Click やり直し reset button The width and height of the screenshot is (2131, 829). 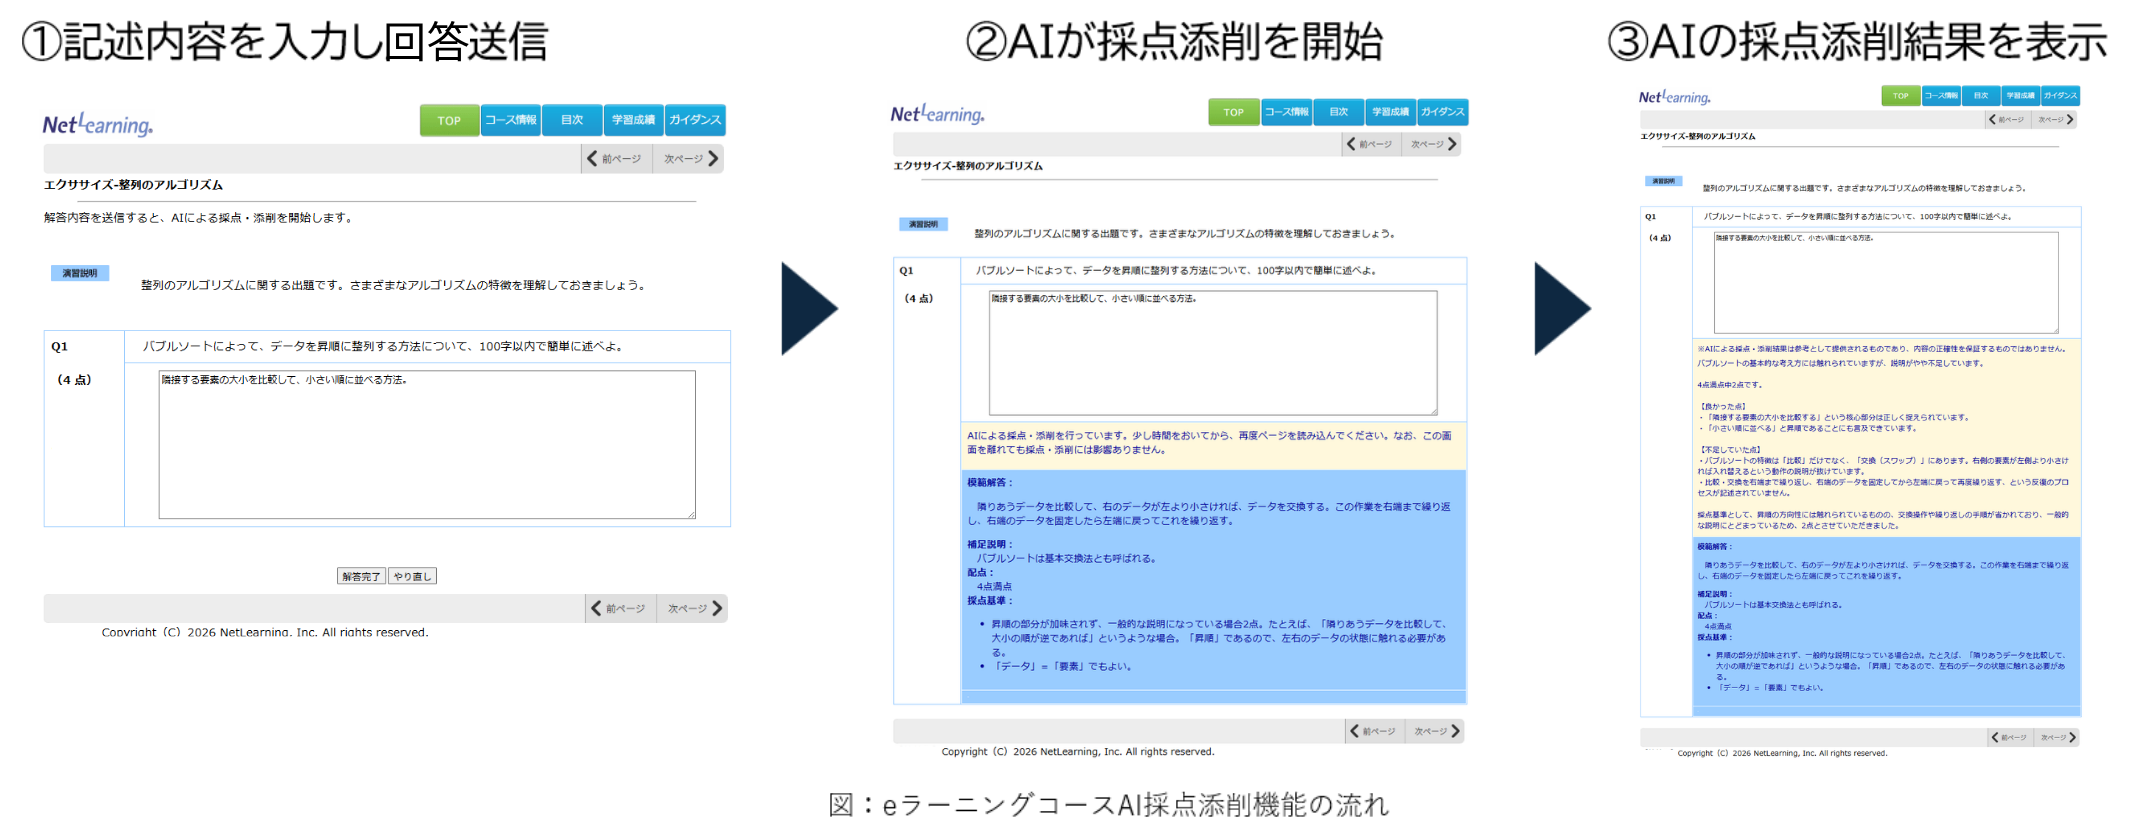pos(412,576)
